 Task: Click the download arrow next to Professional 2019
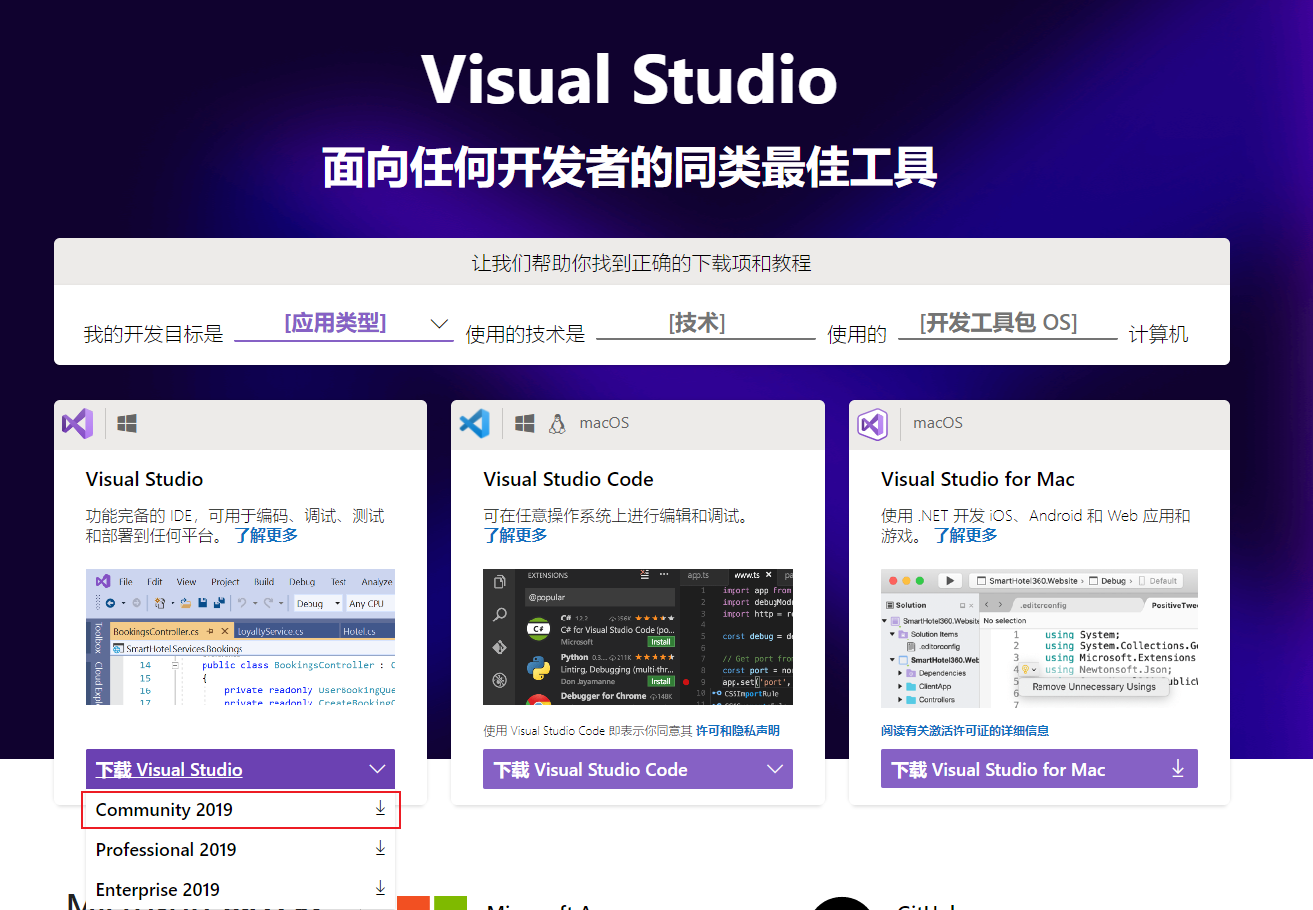[380, 847]
